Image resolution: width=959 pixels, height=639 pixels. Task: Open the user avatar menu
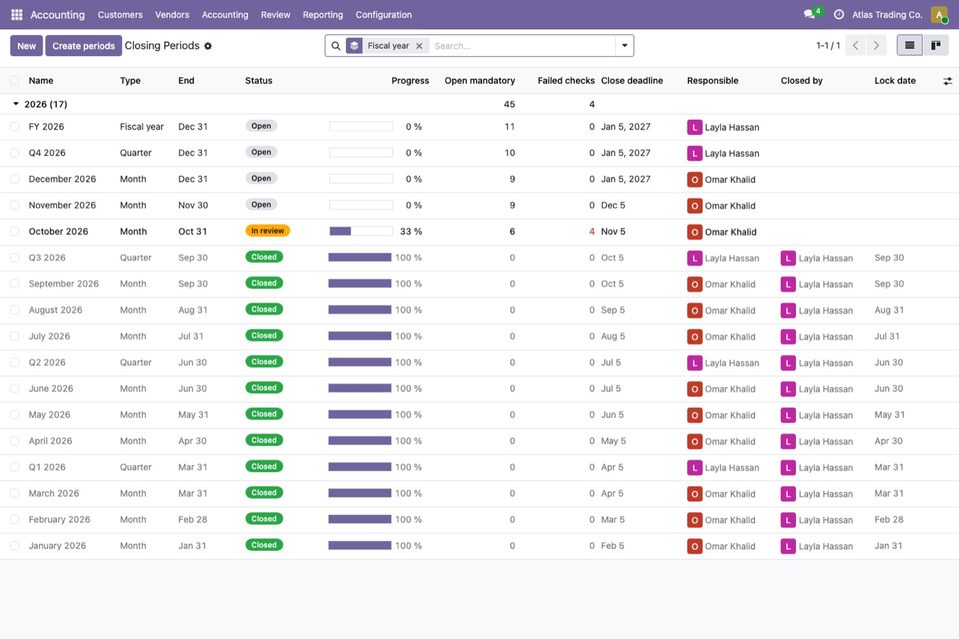tap(939, 15)
